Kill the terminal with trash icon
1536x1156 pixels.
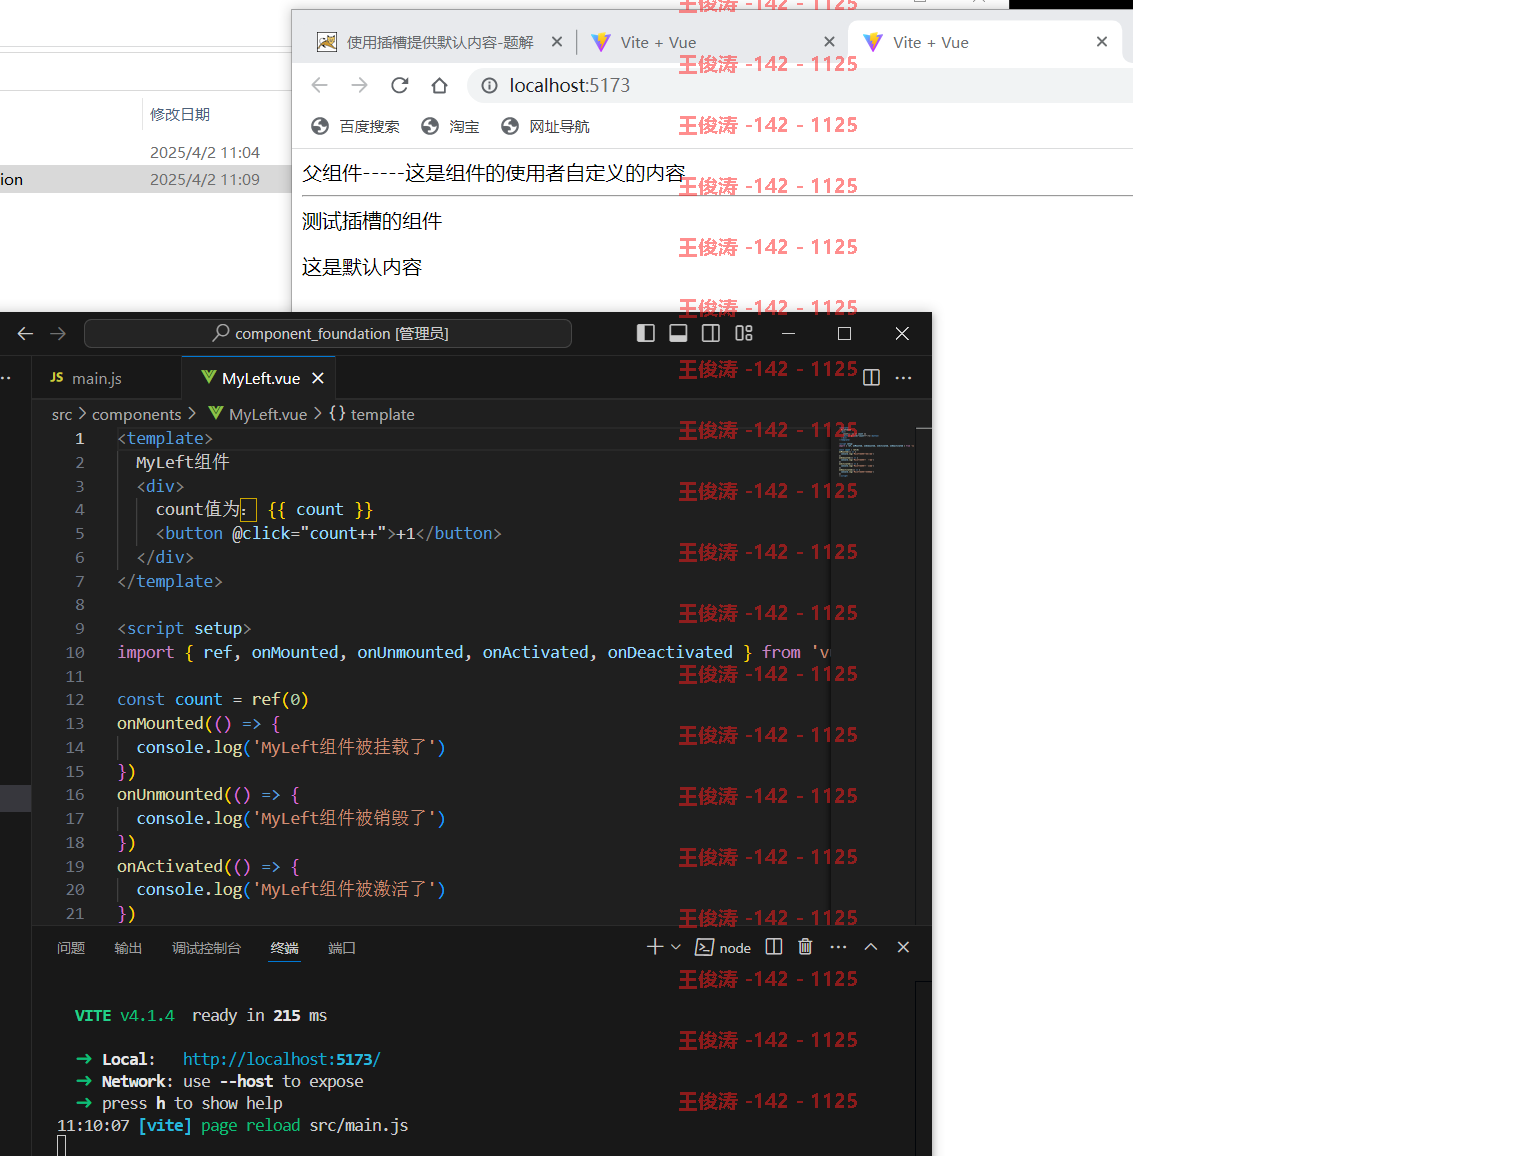click(x=806, y=947)
